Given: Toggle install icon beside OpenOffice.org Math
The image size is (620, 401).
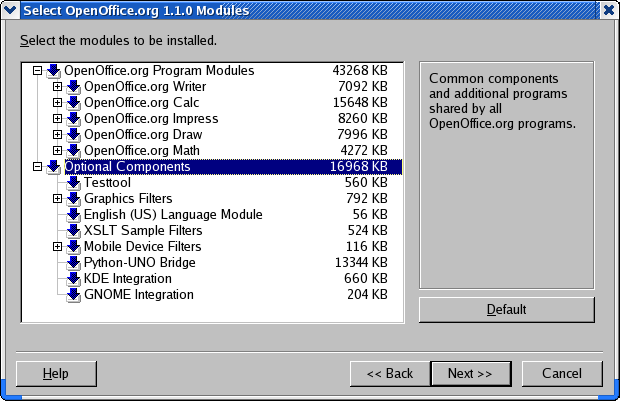Looking at the screenshot, I should (x=74, y=151).
